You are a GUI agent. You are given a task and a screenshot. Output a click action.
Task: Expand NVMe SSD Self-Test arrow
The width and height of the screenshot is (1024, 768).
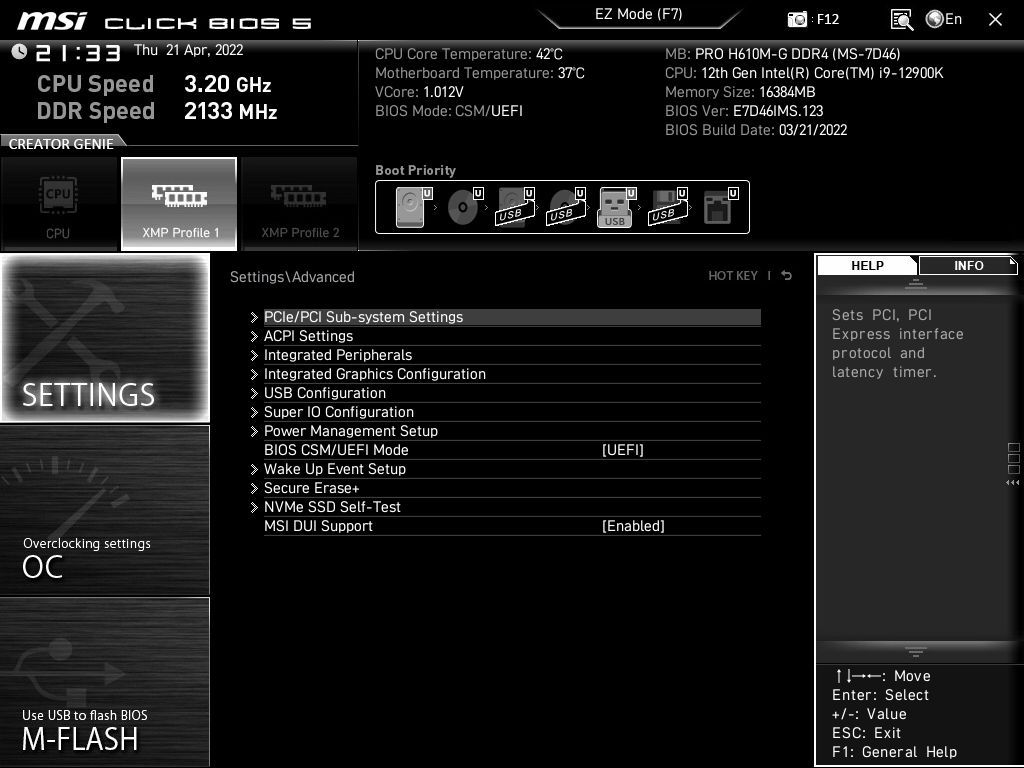click(254, 507)
